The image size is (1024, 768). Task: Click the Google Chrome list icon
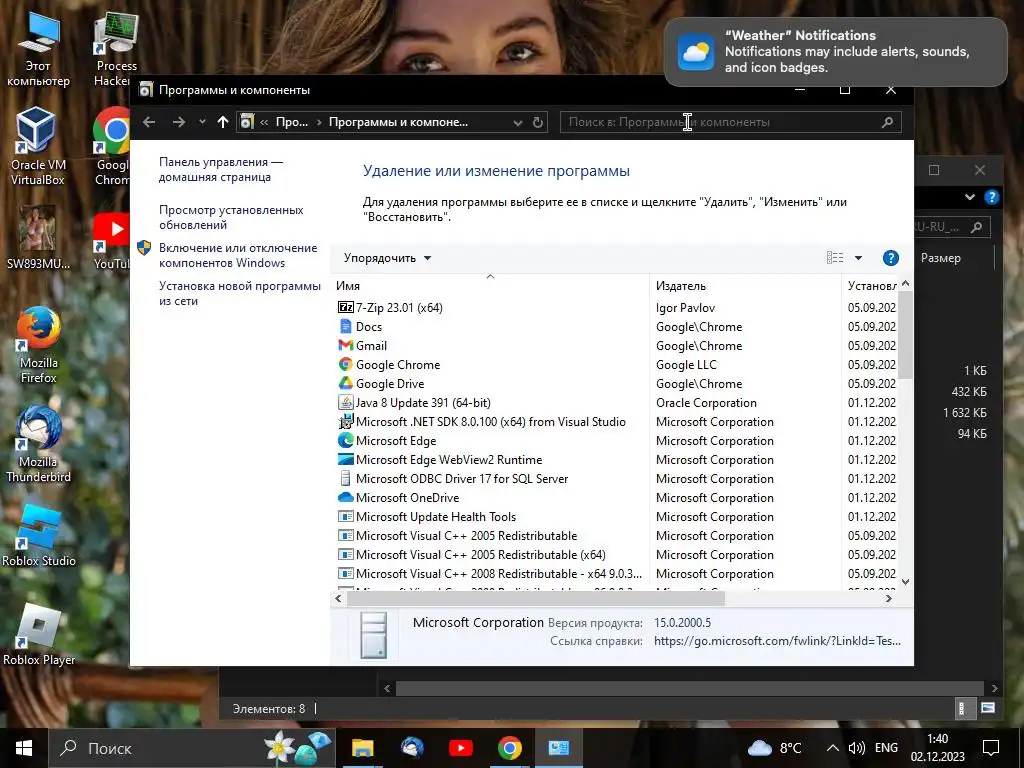[345, 364]
